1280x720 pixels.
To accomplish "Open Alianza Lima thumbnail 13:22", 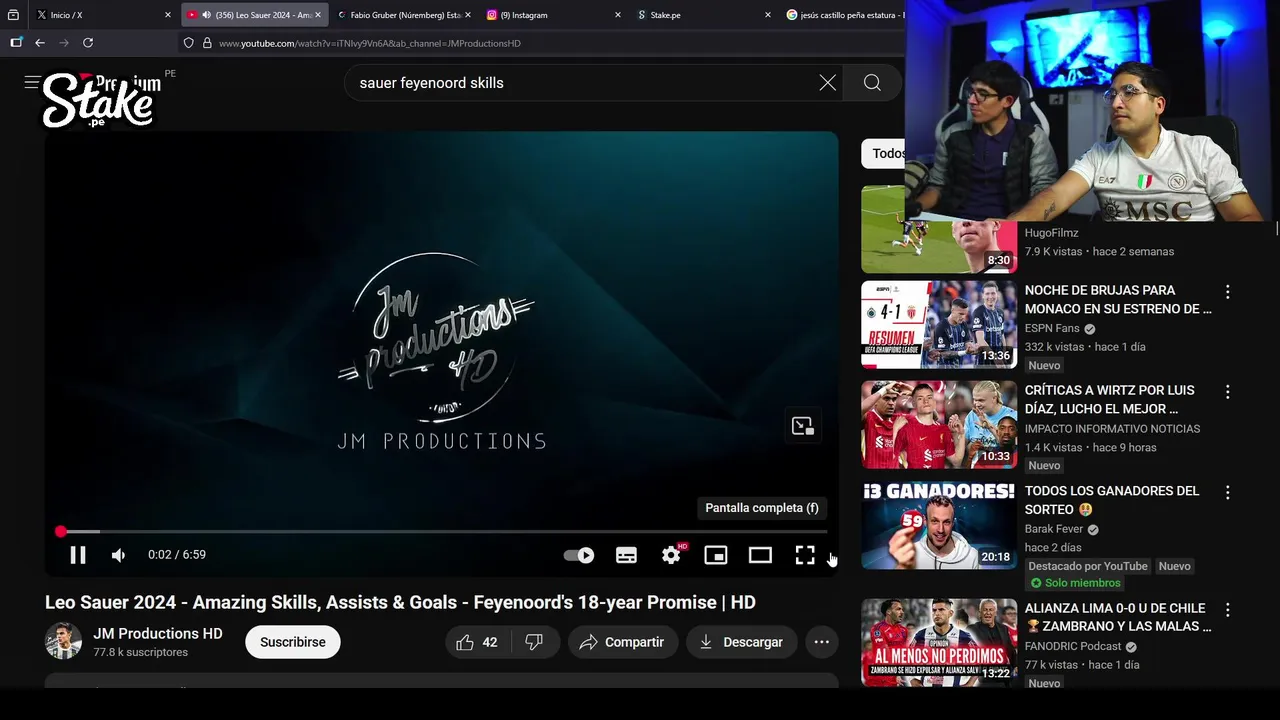I will (x=939, y=642).
